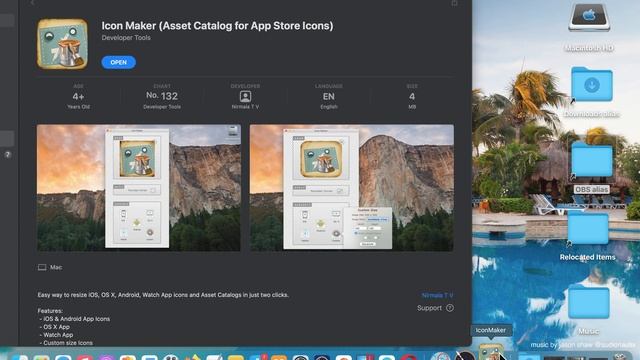Click the Mac platform icon below the screenshots
640x360 pixels.
point(42,267)
